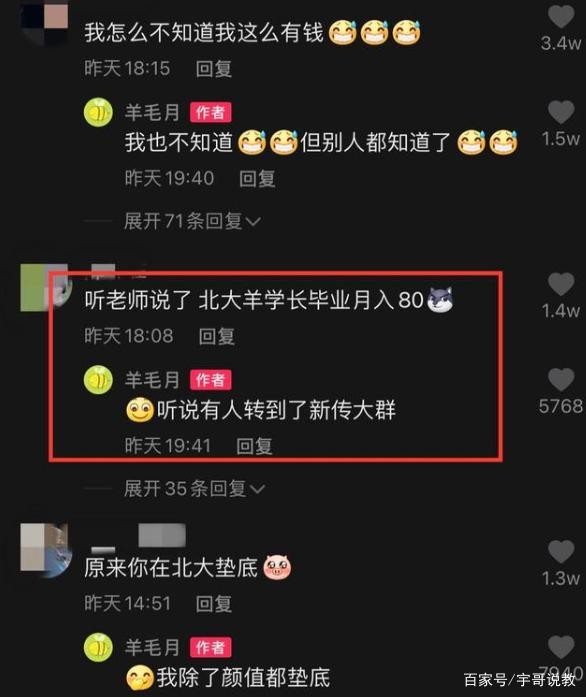Reply to comment posted 昨天18:08
Viewport: 586px width, 697px height.
click(x=217, y=336)
